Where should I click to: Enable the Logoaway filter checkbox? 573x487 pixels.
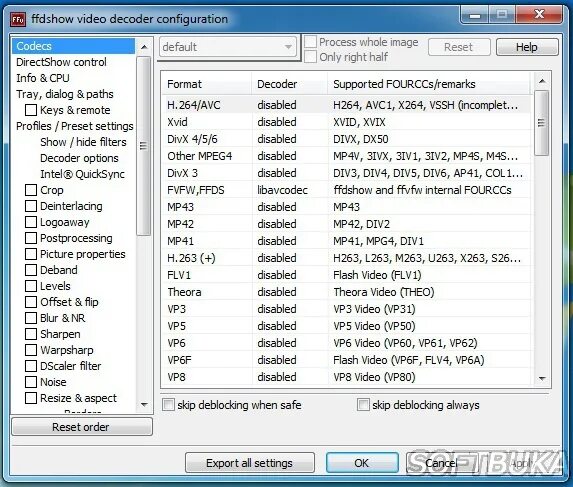point(31,222)
